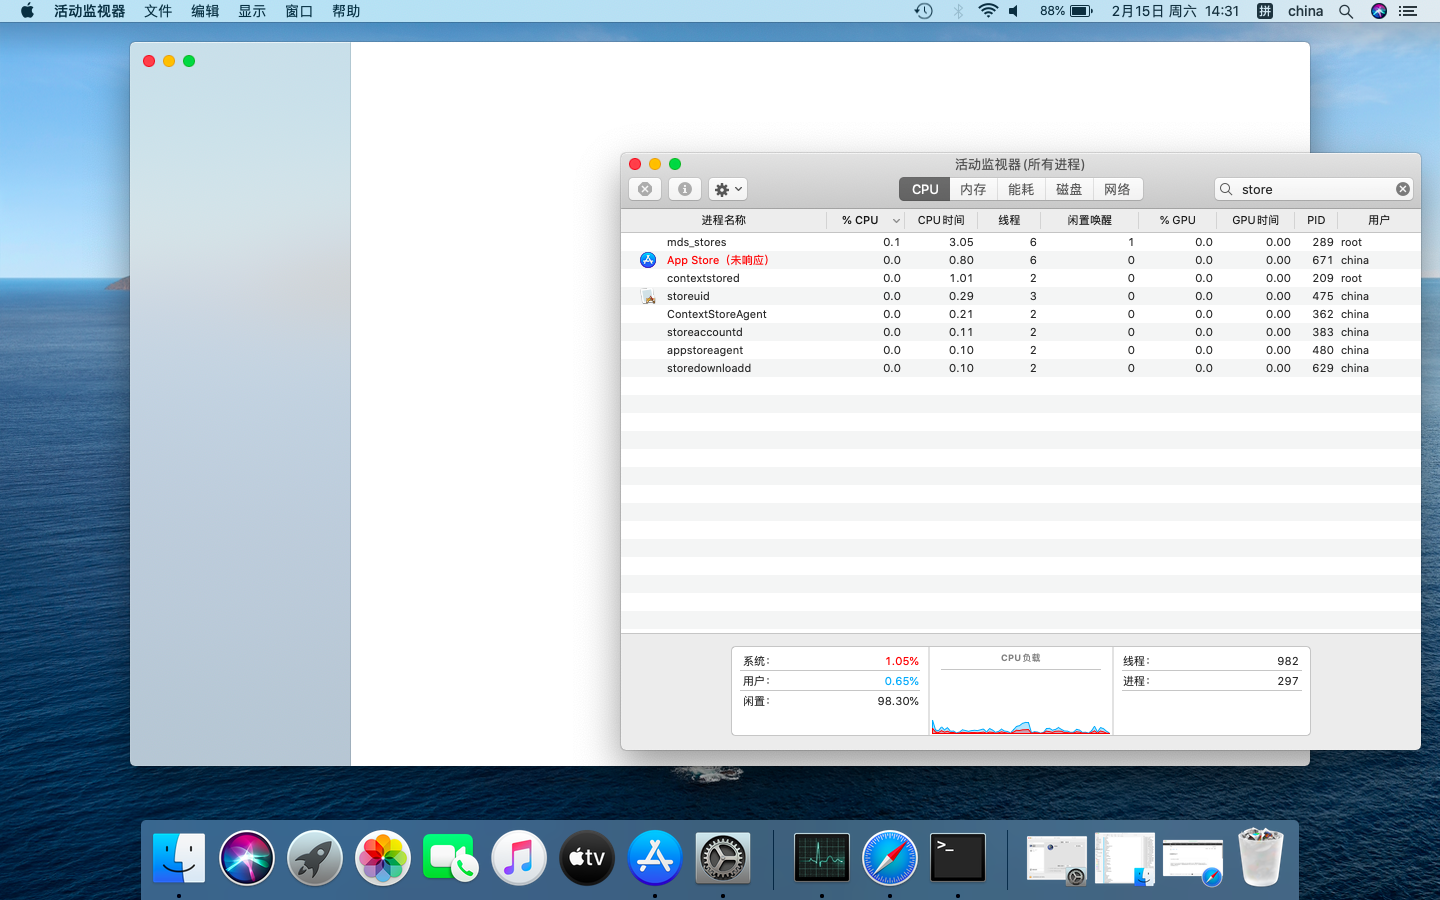Select the storedownloadd process row
The width and height of the screenshot is (1440, 900).
(709, 368)
